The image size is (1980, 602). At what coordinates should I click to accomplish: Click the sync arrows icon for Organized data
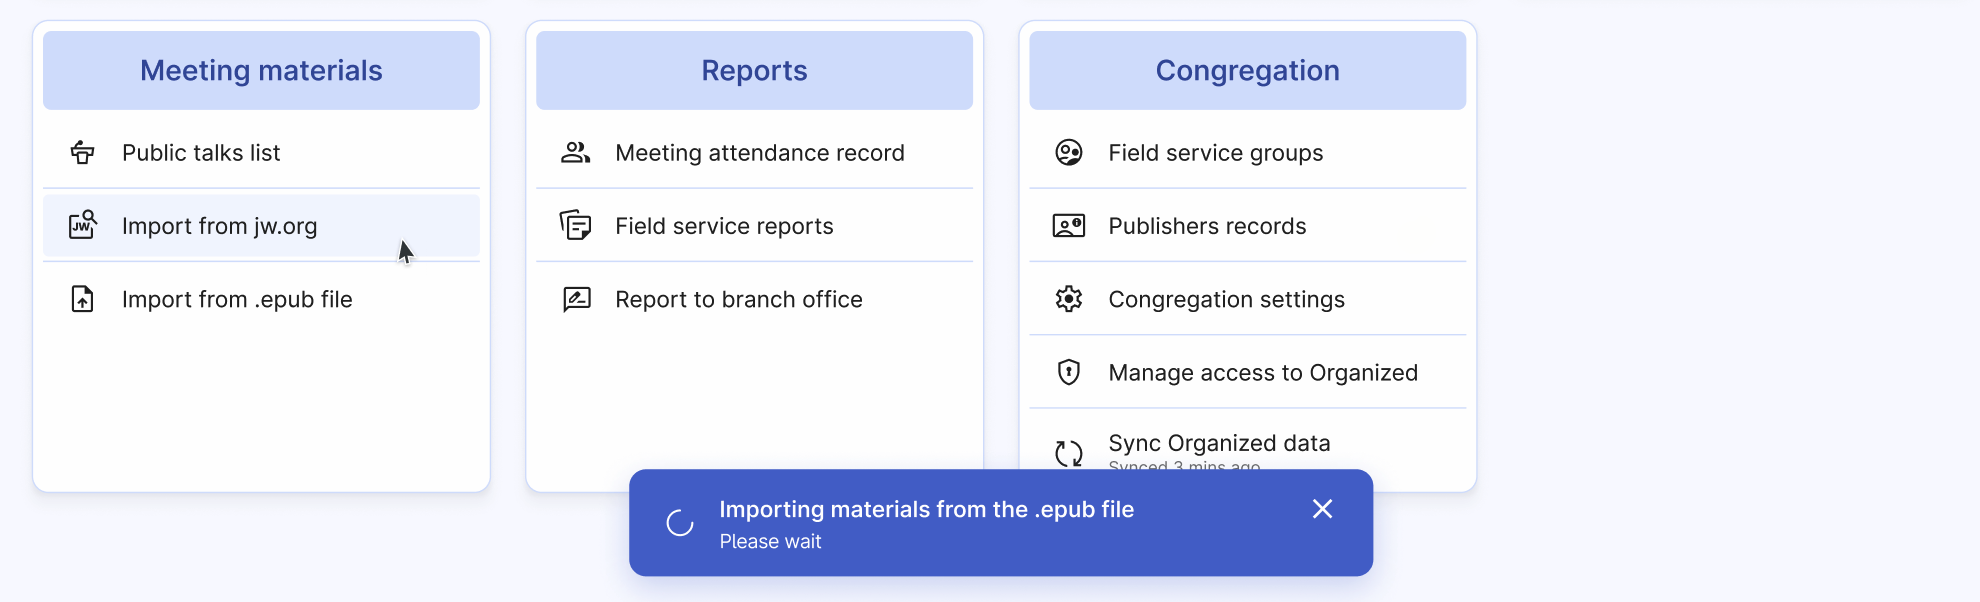click(x=1068, y=453)
